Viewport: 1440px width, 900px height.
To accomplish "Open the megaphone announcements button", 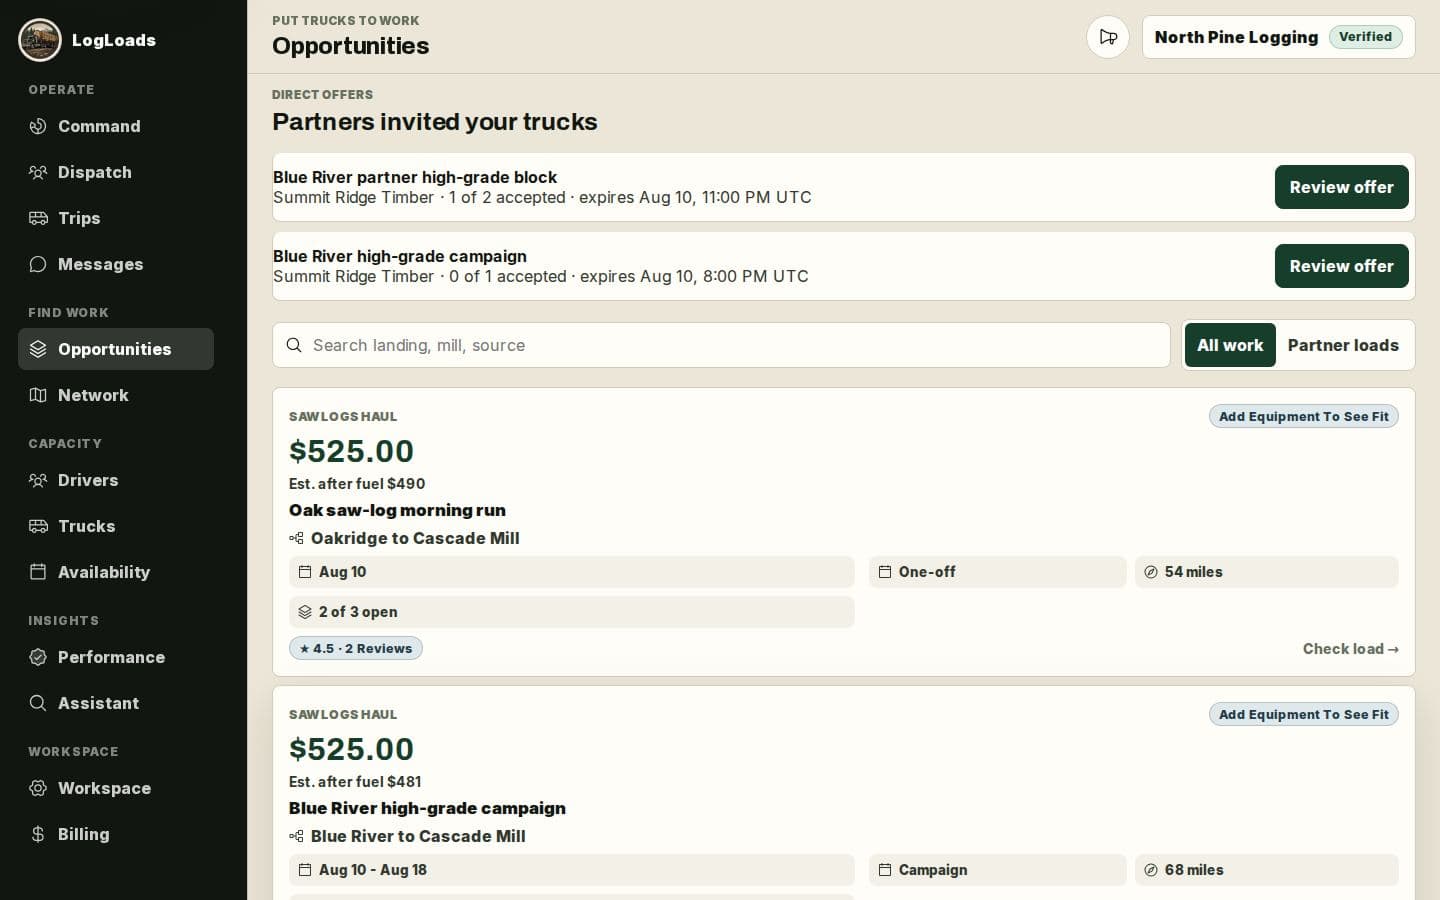I will click(x=1108, y=37).
